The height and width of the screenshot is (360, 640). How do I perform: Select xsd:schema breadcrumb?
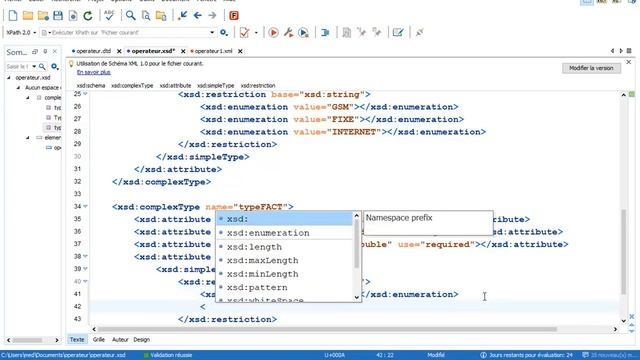(91, 86)
